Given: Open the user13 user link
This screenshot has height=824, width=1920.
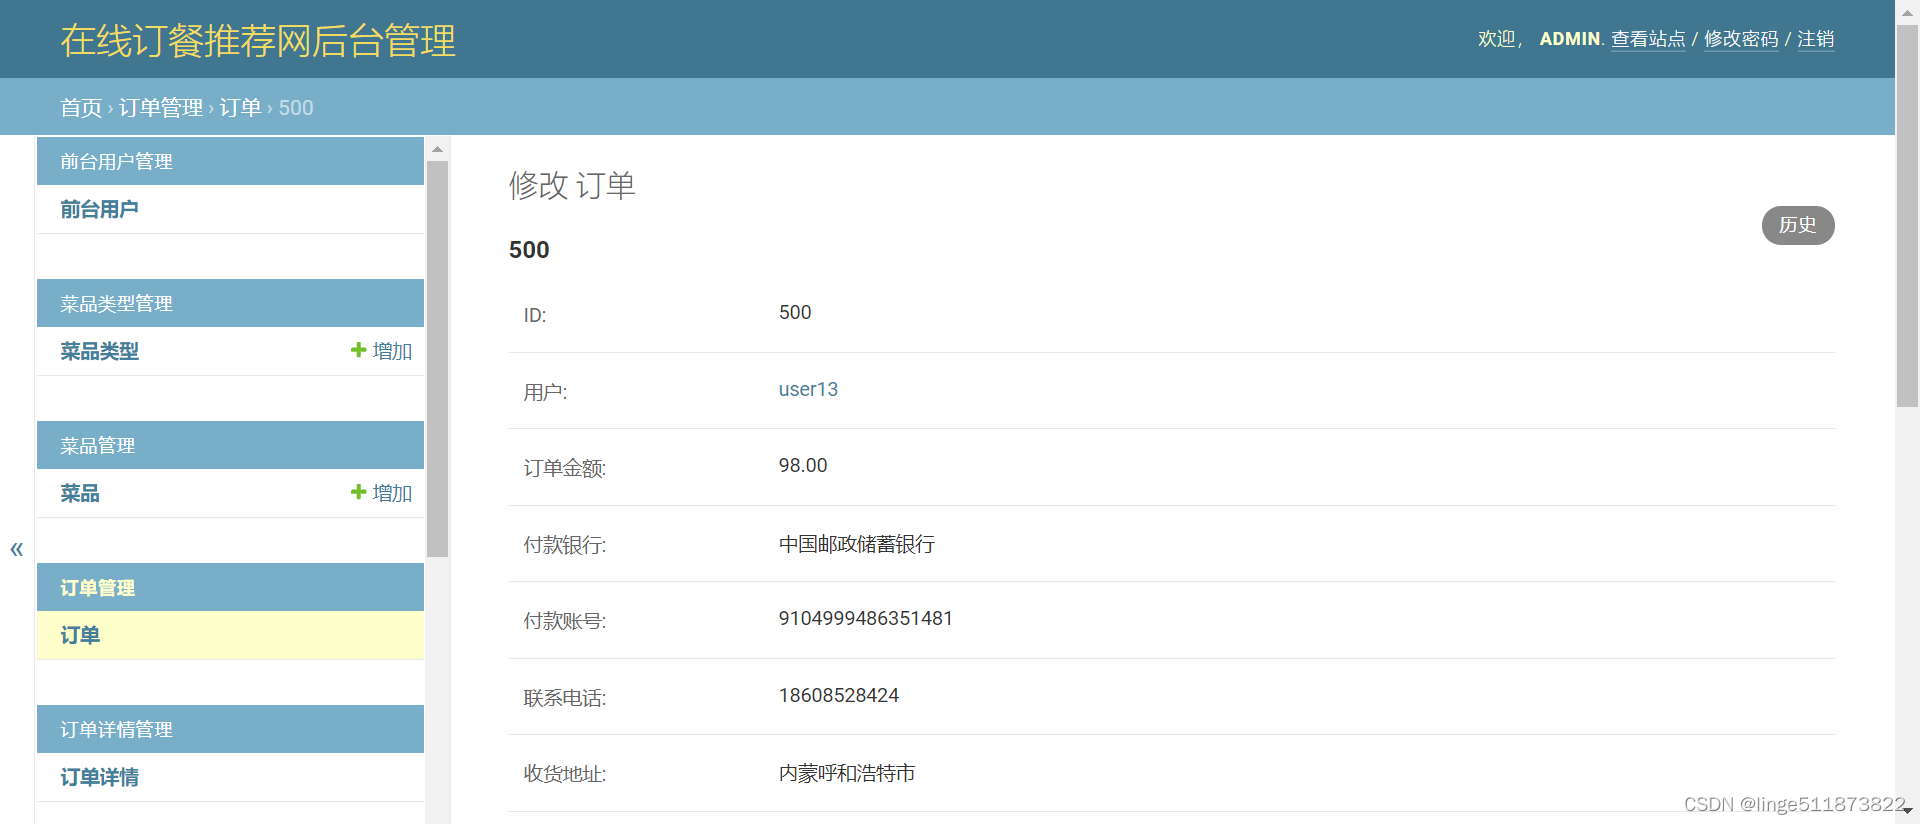Looking at the screenshot, I should (808, 389).
